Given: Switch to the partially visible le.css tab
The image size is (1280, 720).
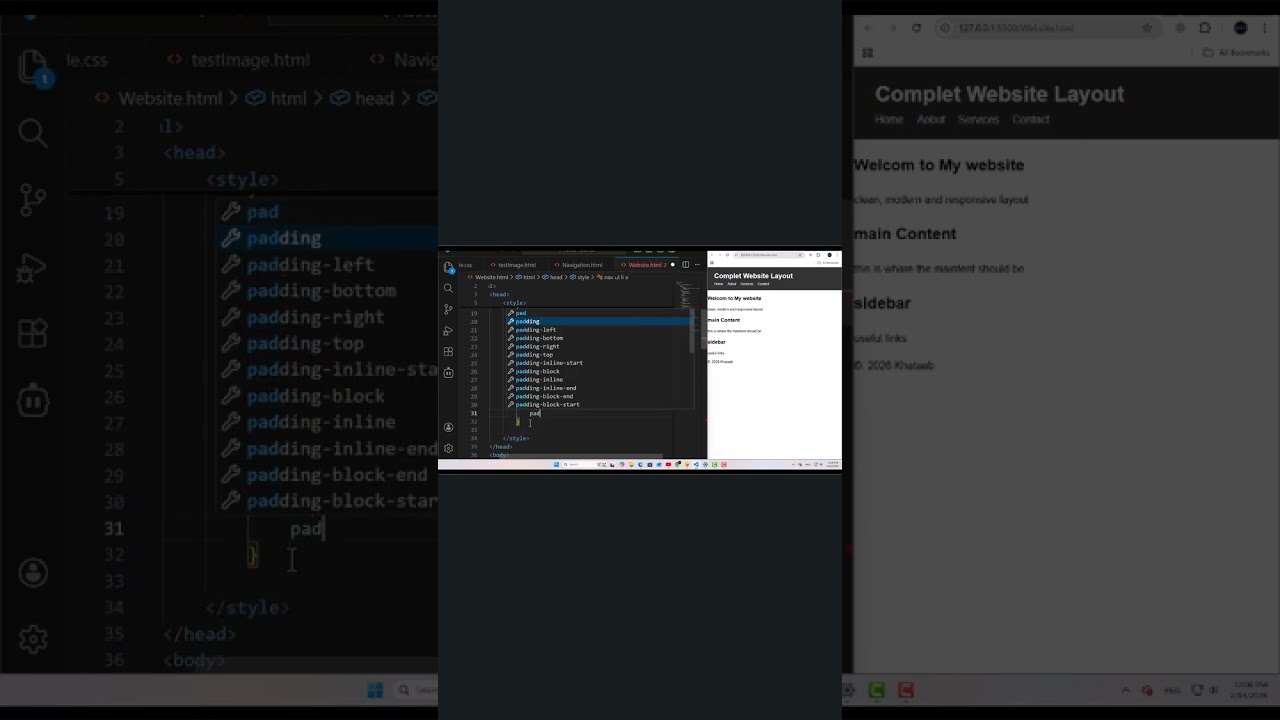Looking at the screenshot, I should 465,265.
